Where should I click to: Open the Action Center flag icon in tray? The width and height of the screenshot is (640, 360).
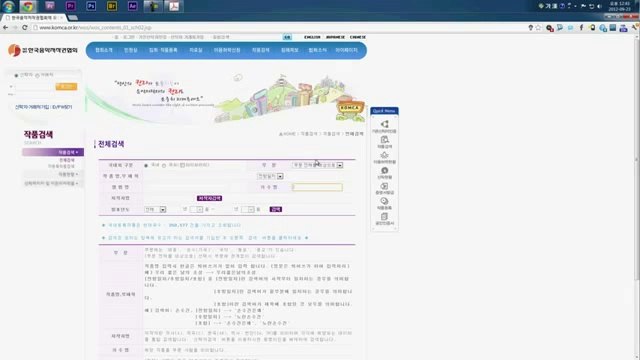[x=584, y=6]
